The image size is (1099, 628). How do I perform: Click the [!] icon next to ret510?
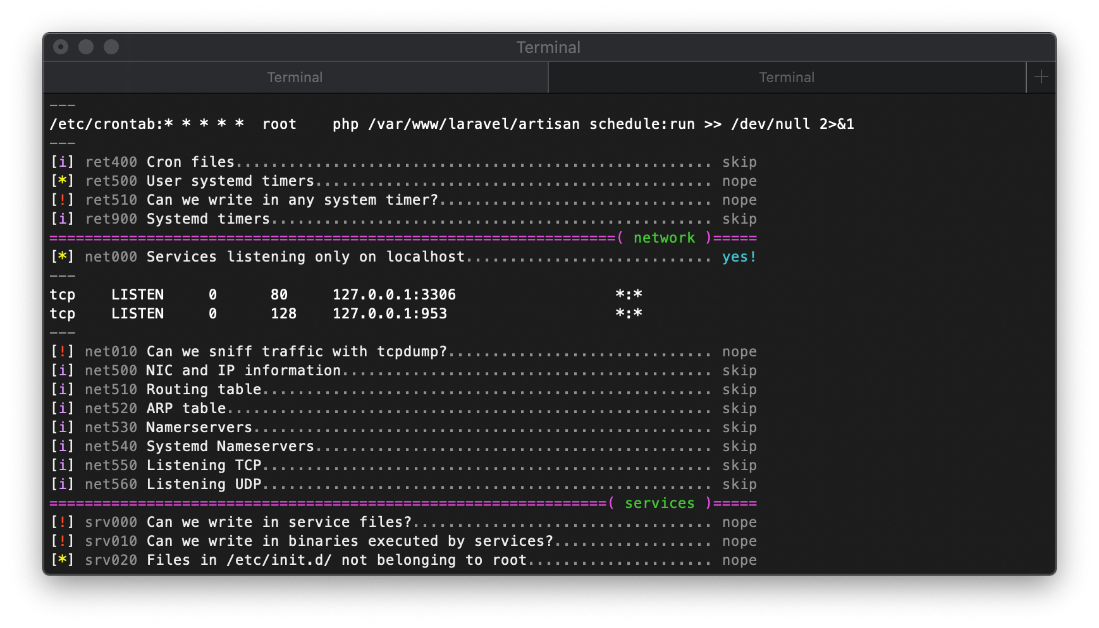click(x=62, y=199)
